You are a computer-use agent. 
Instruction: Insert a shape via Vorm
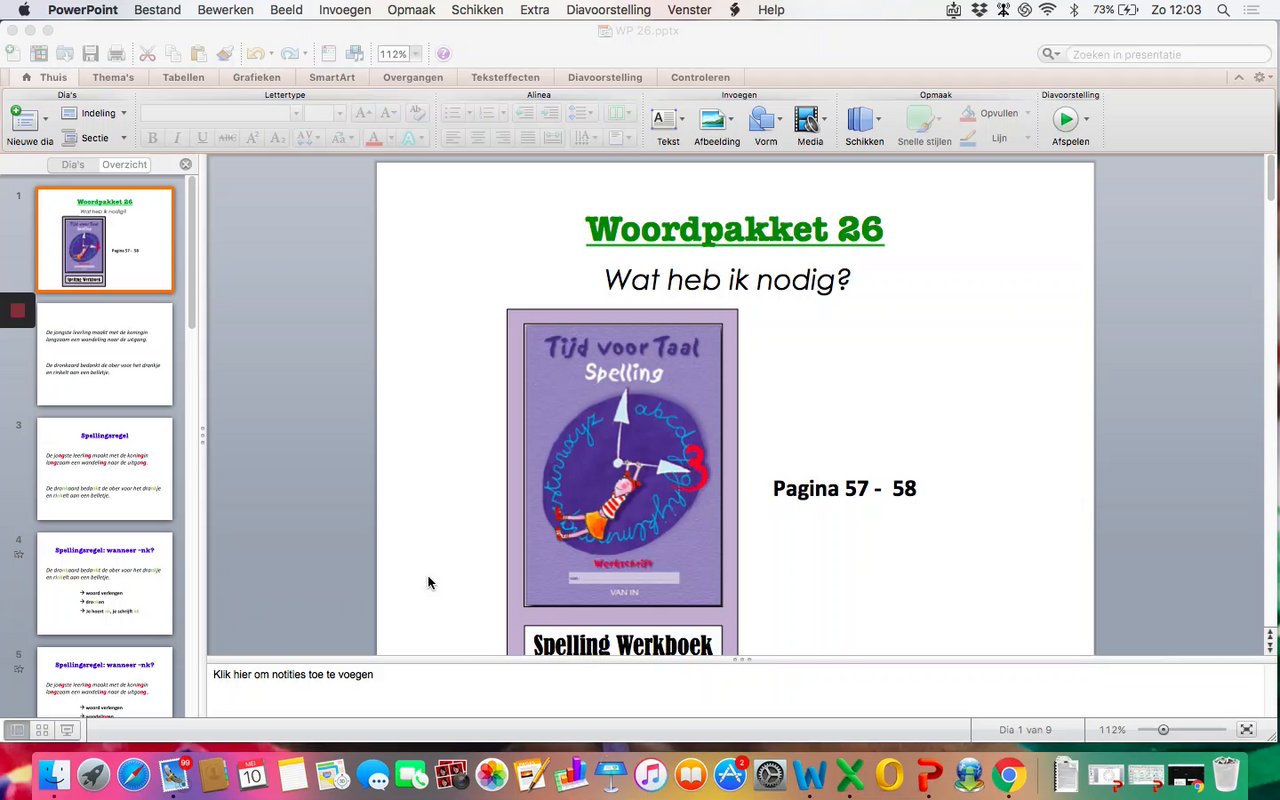(x=766, y=126)
